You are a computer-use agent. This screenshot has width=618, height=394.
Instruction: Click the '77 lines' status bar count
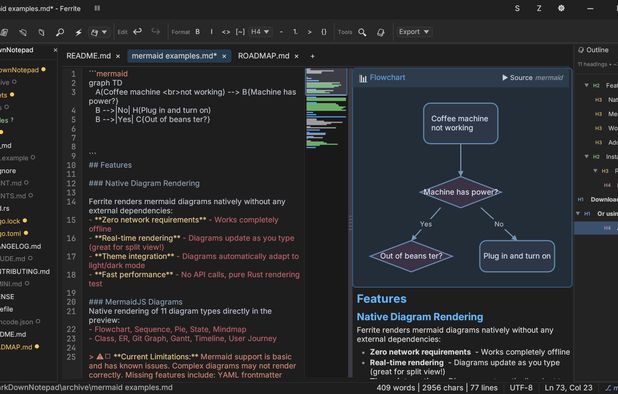(484, 388)
